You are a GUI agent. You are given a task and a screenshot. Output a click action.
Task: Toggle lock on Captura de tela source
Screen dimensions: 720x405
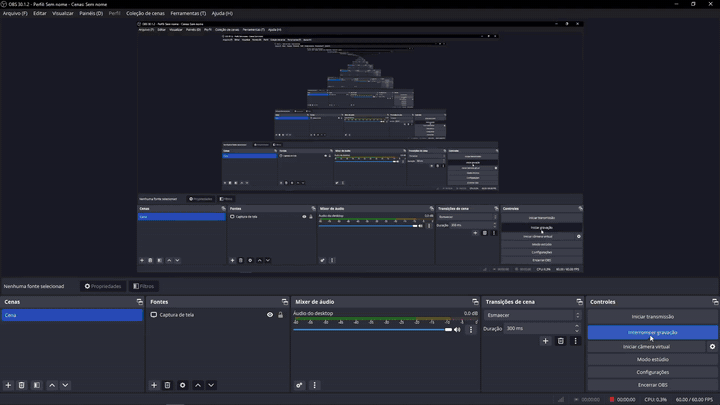[x=281, y=315]
